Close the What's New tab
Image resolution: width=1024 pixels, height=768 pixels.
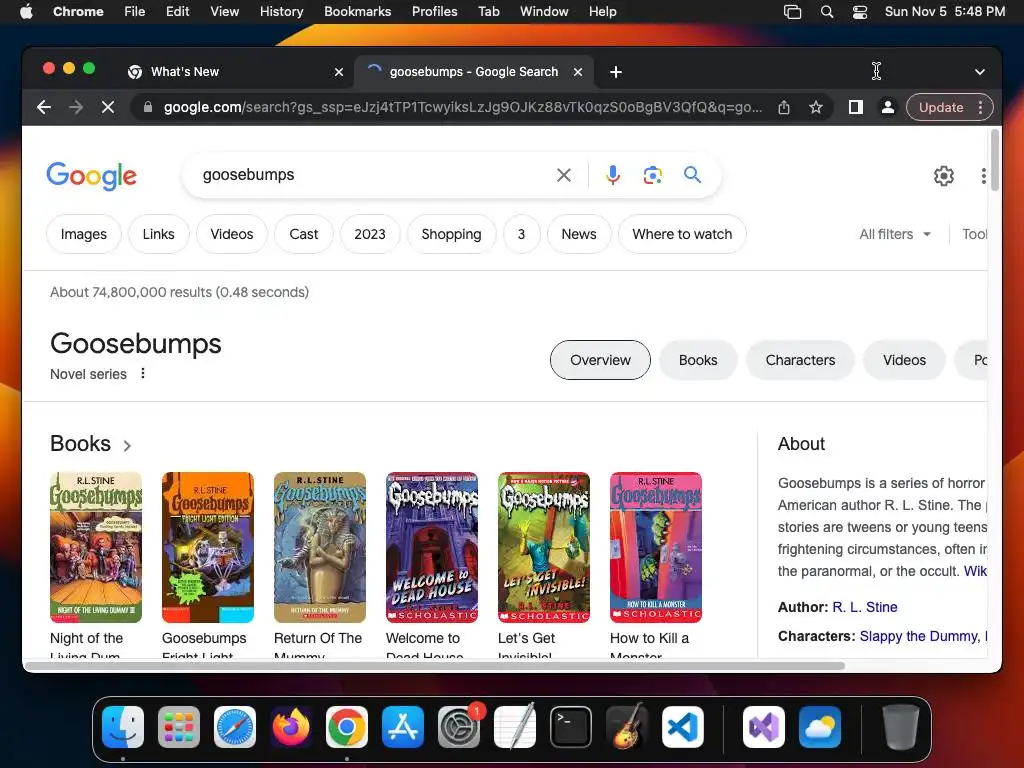[x=339, y=72]
